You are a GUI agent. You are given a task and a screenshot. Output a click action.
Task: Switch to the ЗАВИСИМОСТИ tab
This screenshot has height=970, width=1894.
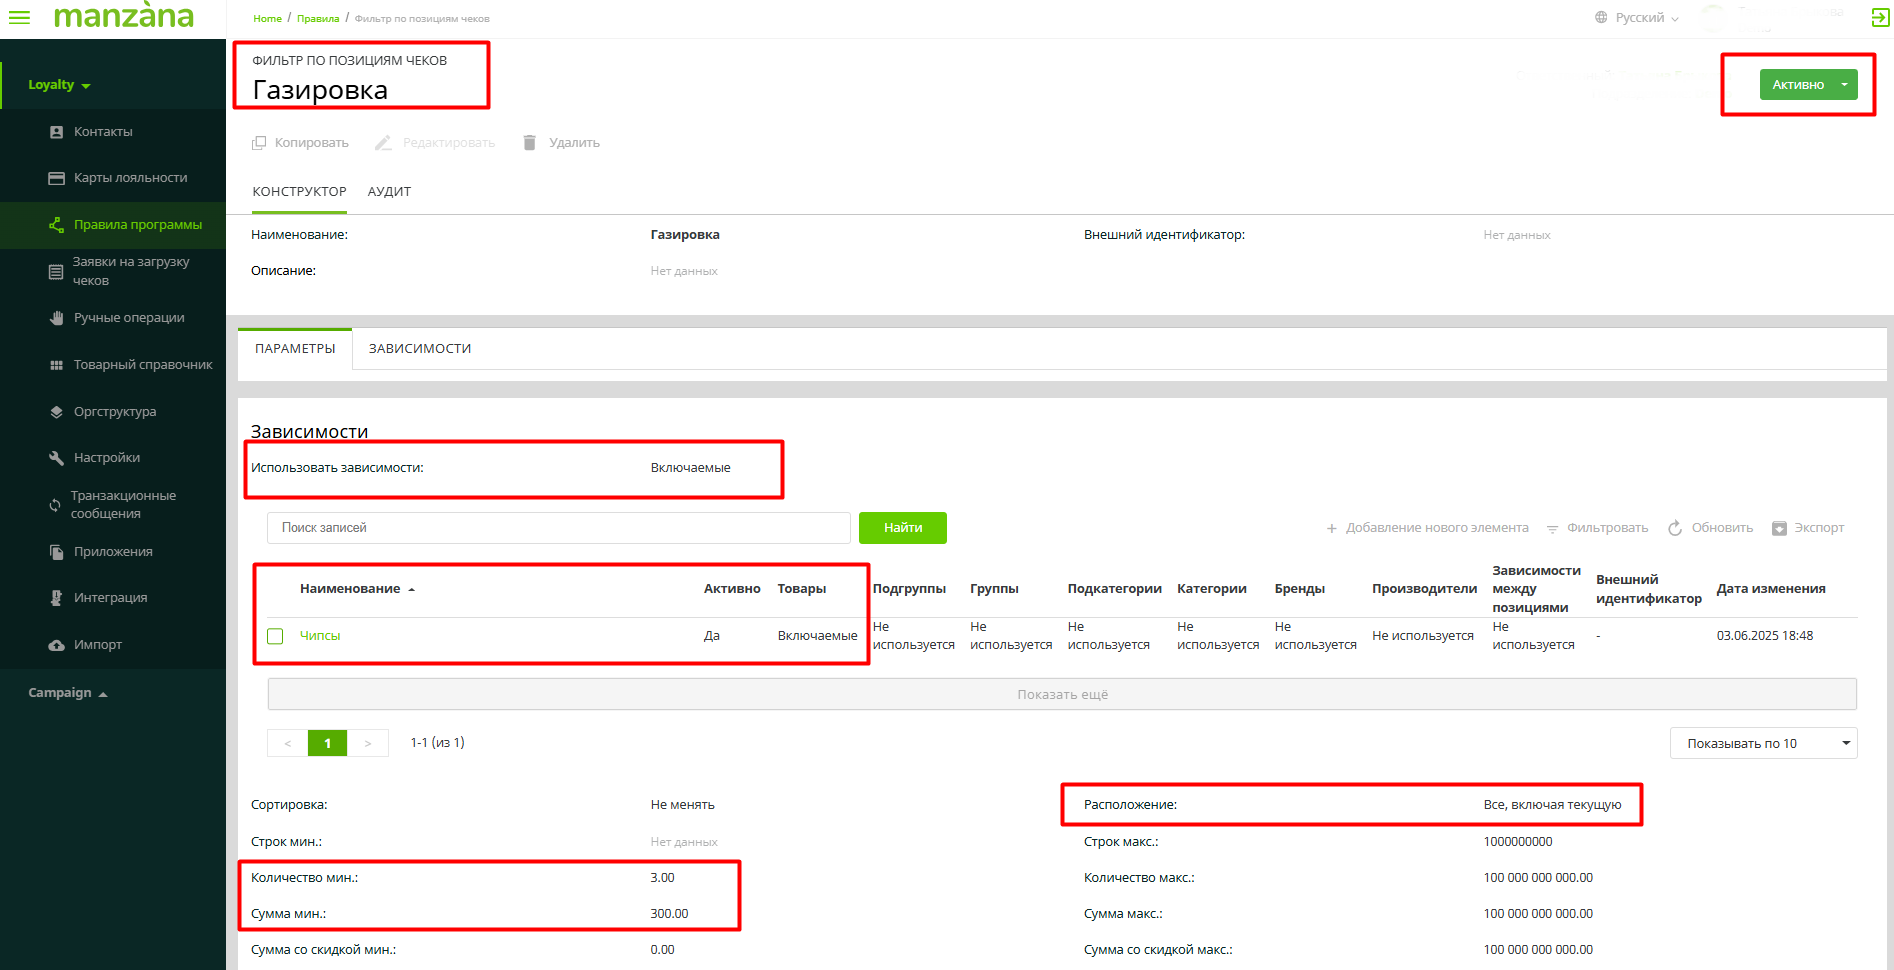[x=419, y=349]
